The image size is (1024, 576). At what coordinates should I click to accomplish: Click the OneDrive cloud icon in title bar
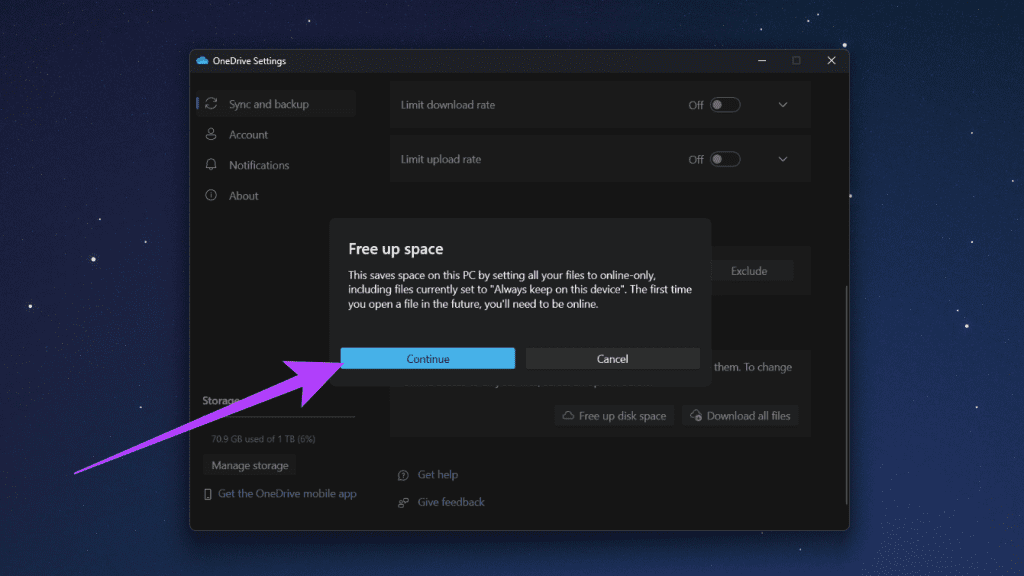[201, 60]
